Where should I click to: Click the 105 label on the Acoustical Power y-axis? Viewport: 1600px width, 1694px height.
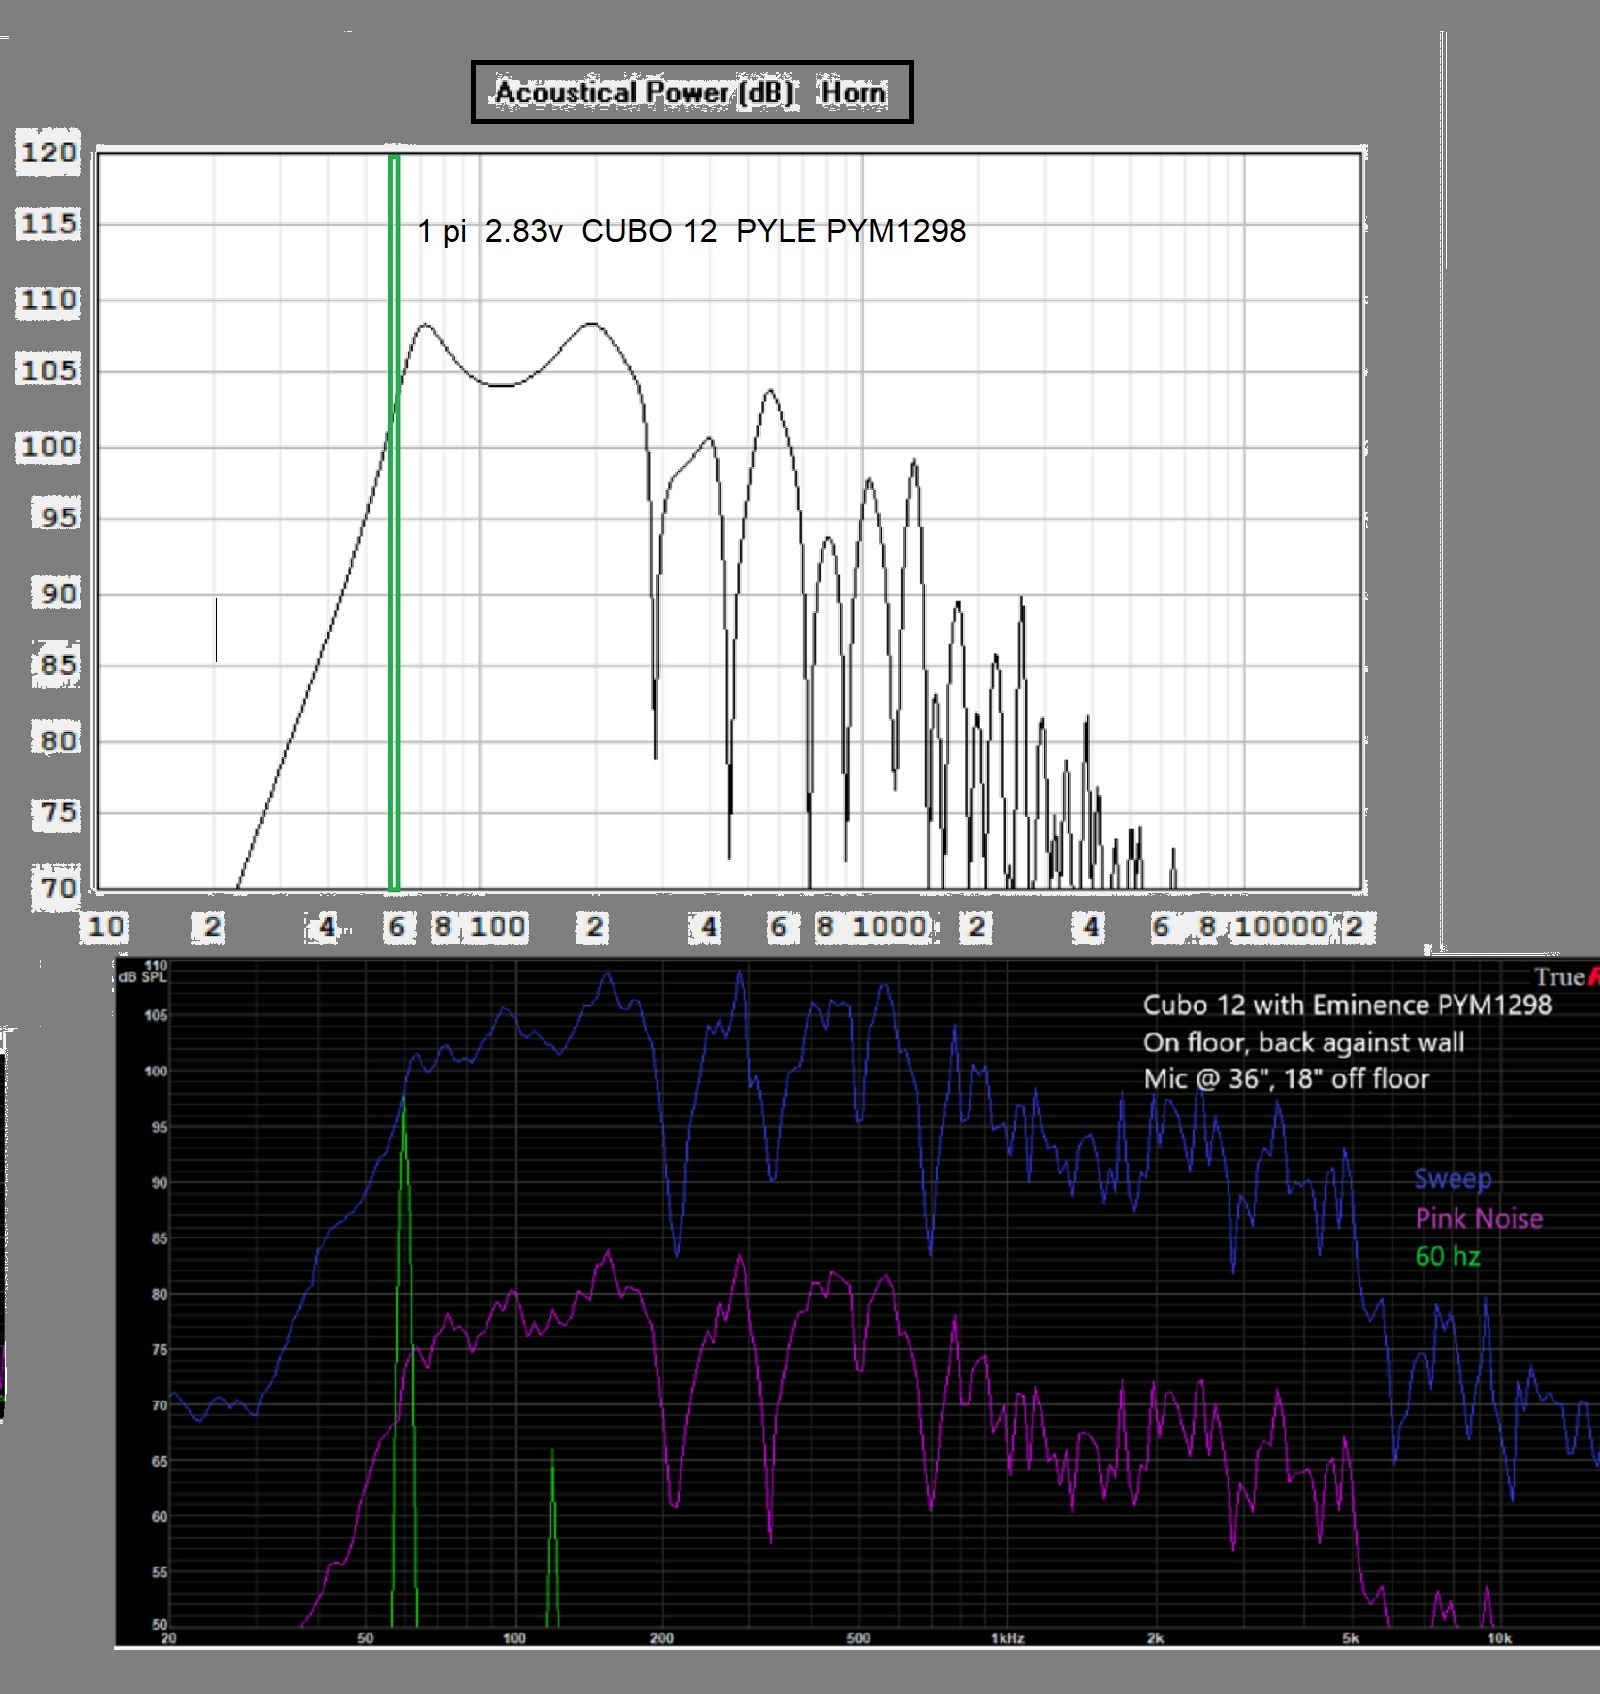[48, 371]
